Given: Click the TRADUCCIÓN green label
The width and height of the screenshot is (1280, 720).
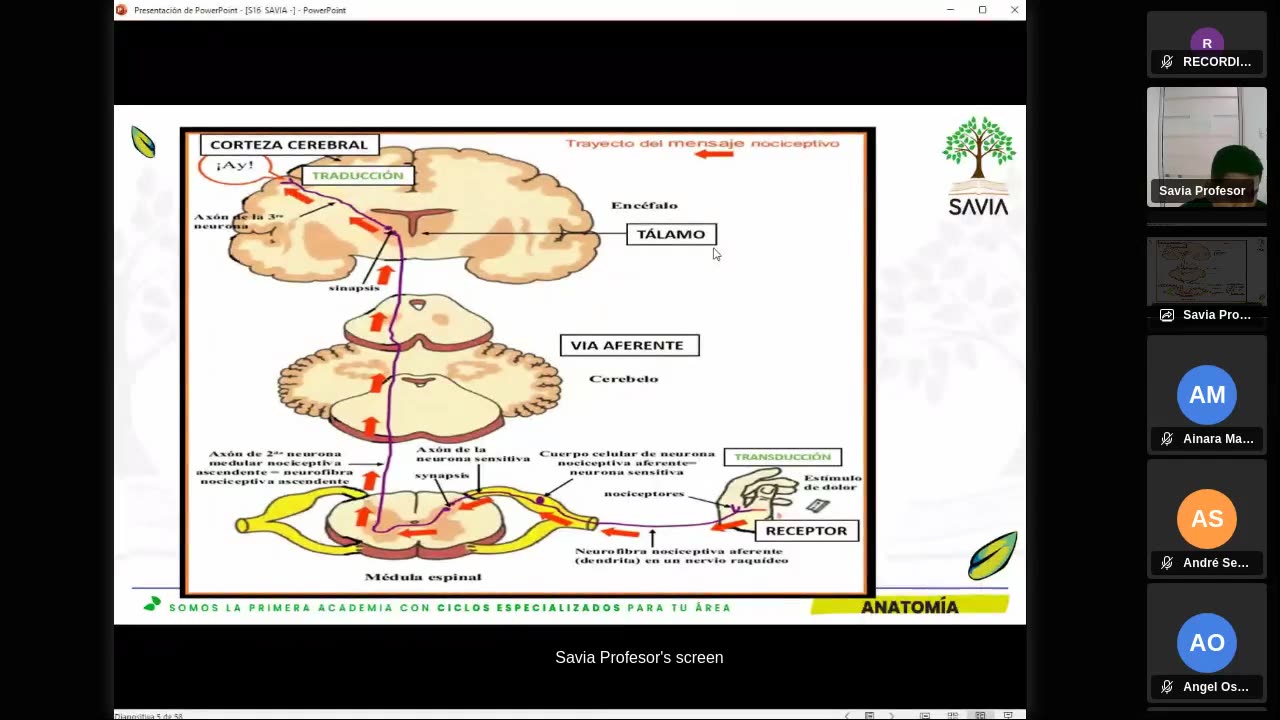Looking at the screenshot, I should pos(357,175).
